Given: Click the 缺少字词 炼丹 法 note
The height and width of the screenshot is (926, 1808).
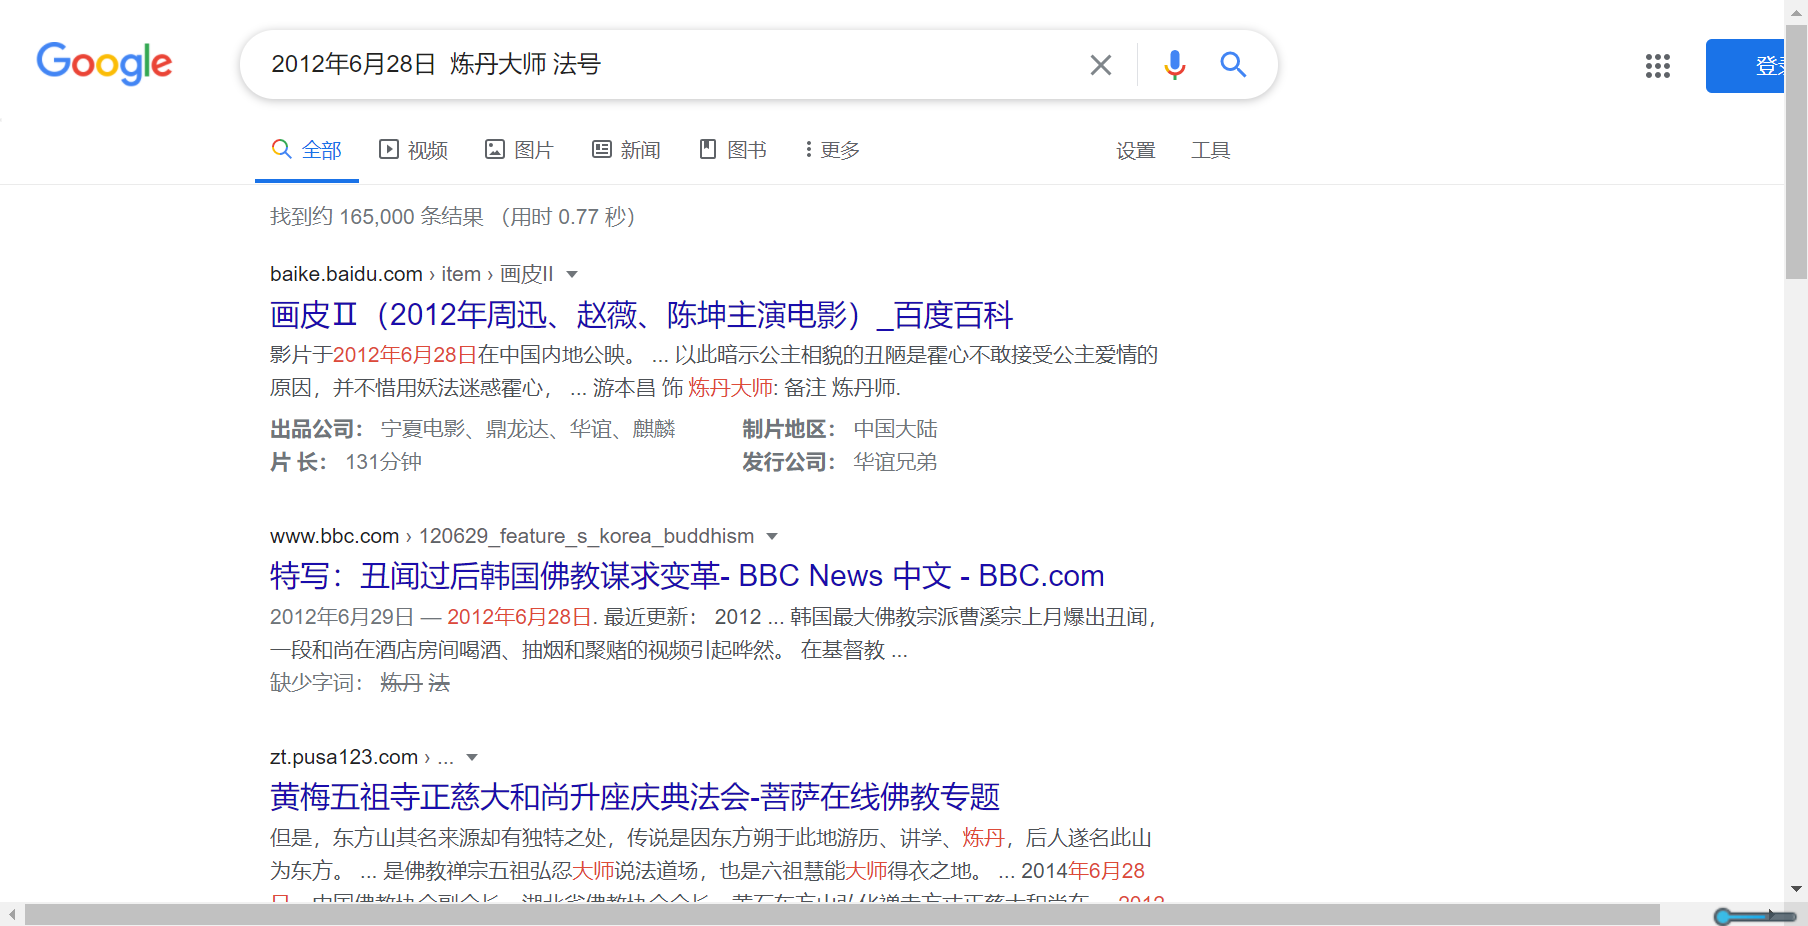Looking at the screenshot, I should click(x=360, y=683).
